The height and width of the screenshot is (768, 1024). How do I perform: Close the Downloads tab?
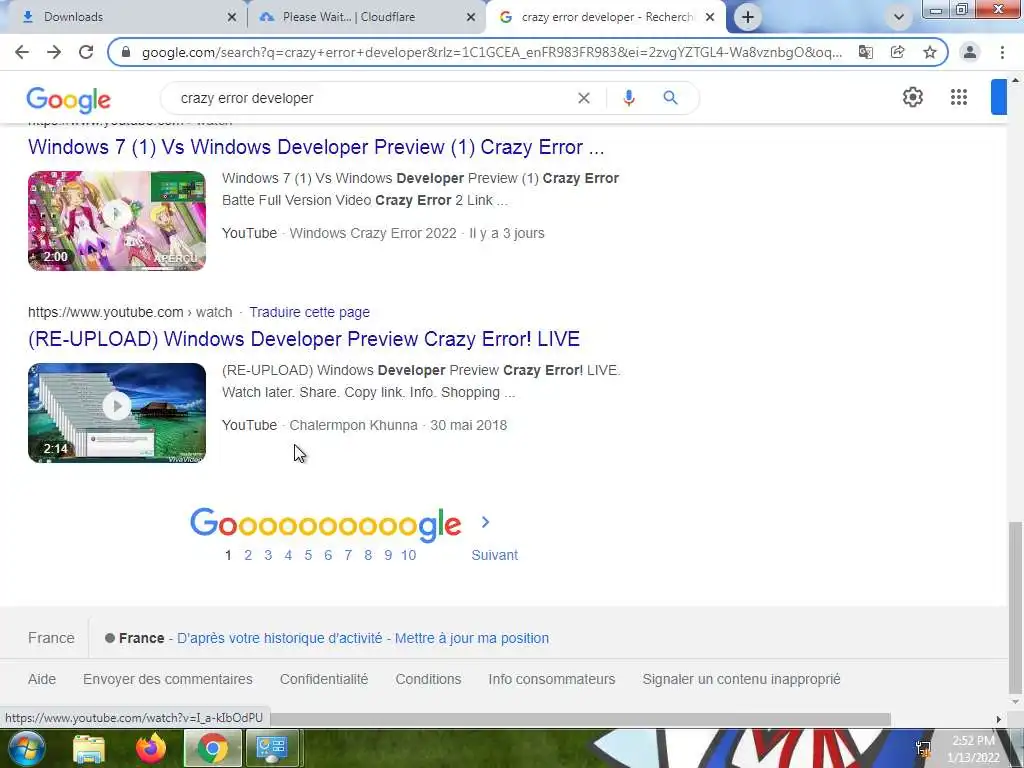point(232,17)
